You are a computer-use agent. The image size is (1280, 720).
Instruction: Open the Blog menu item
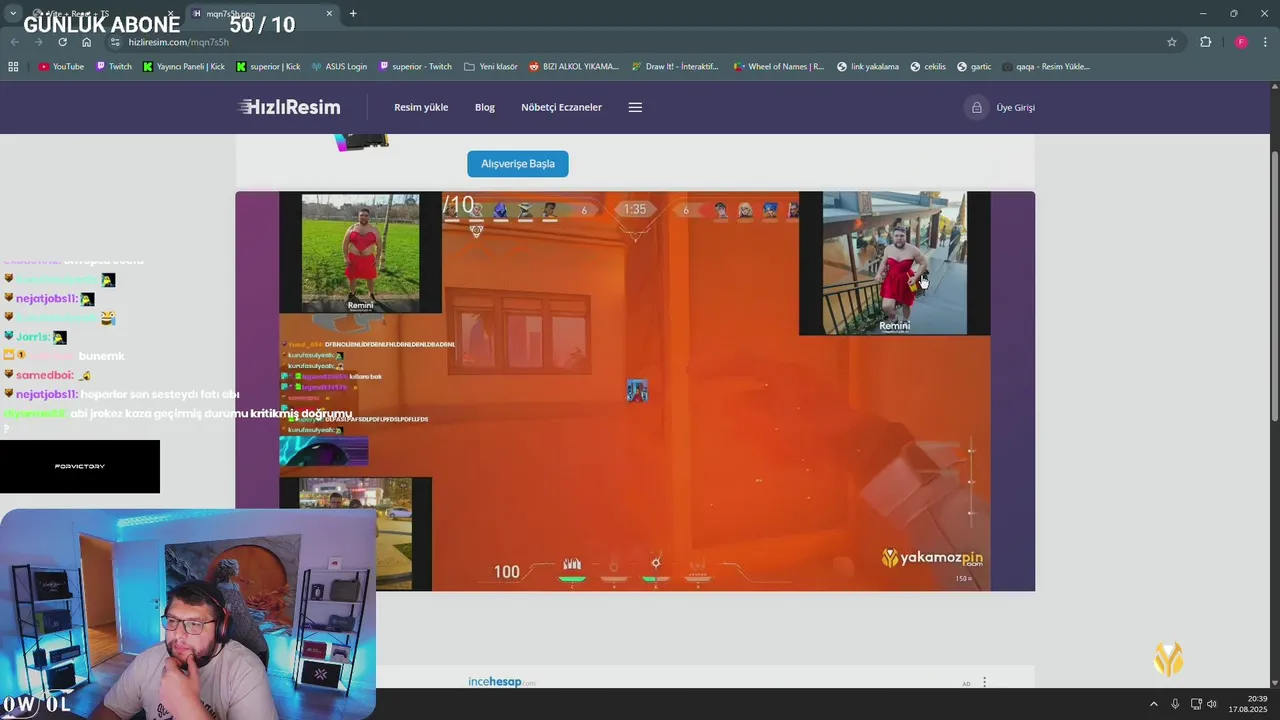click(x=485, y=107)
